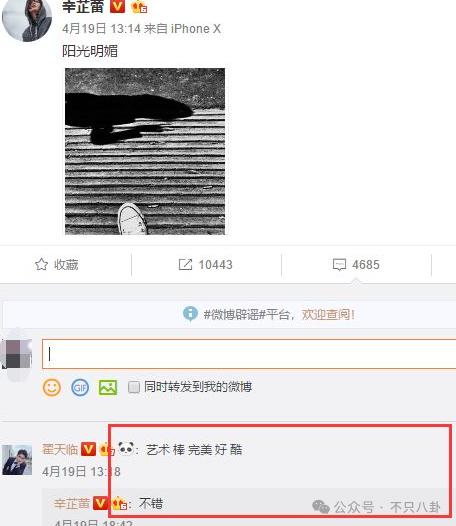Click the green image upload icon
This screenshot has height=526, width=456.
tap(108, 388)
